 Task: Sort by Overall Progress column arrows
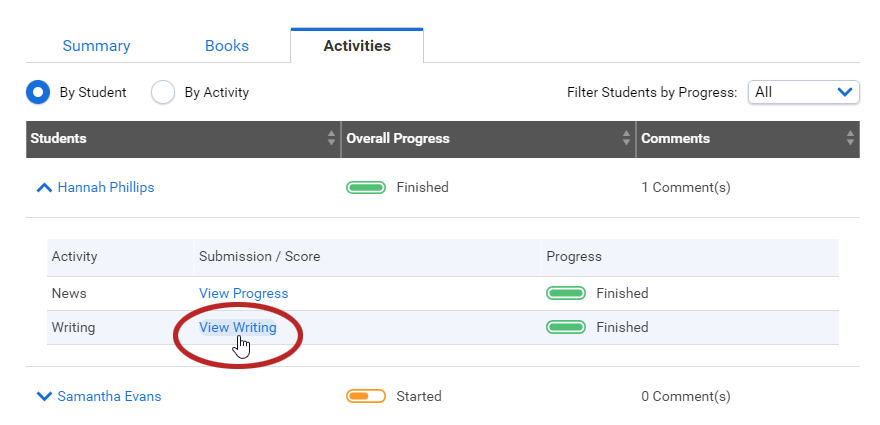626,138
